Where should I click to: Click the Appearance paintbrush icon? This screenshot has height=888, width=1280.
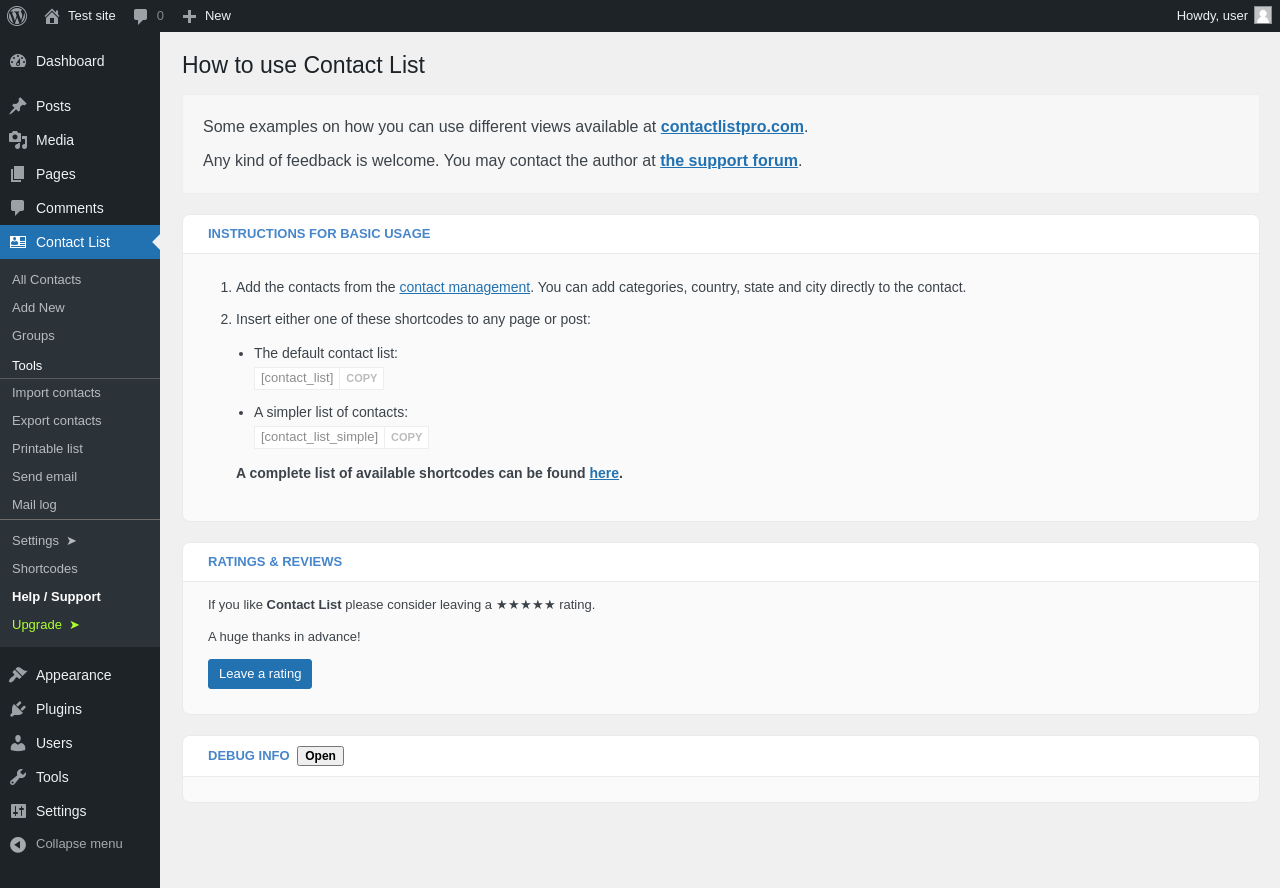[x=18, y=675]
